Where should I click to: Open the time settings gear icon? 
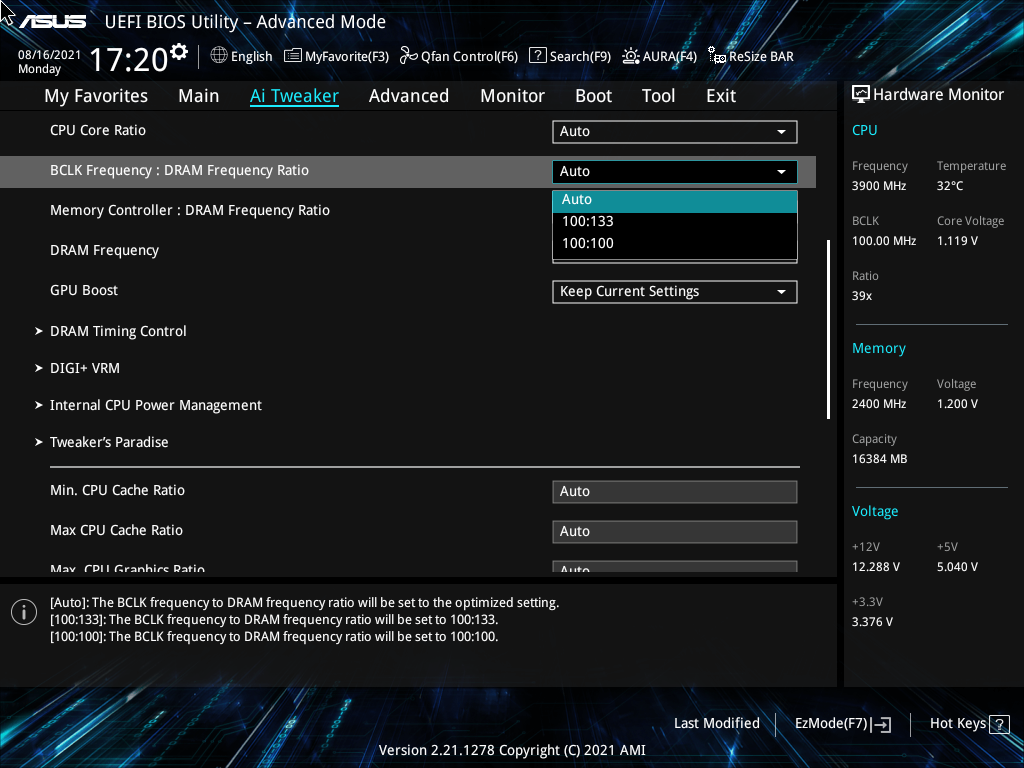179,52
